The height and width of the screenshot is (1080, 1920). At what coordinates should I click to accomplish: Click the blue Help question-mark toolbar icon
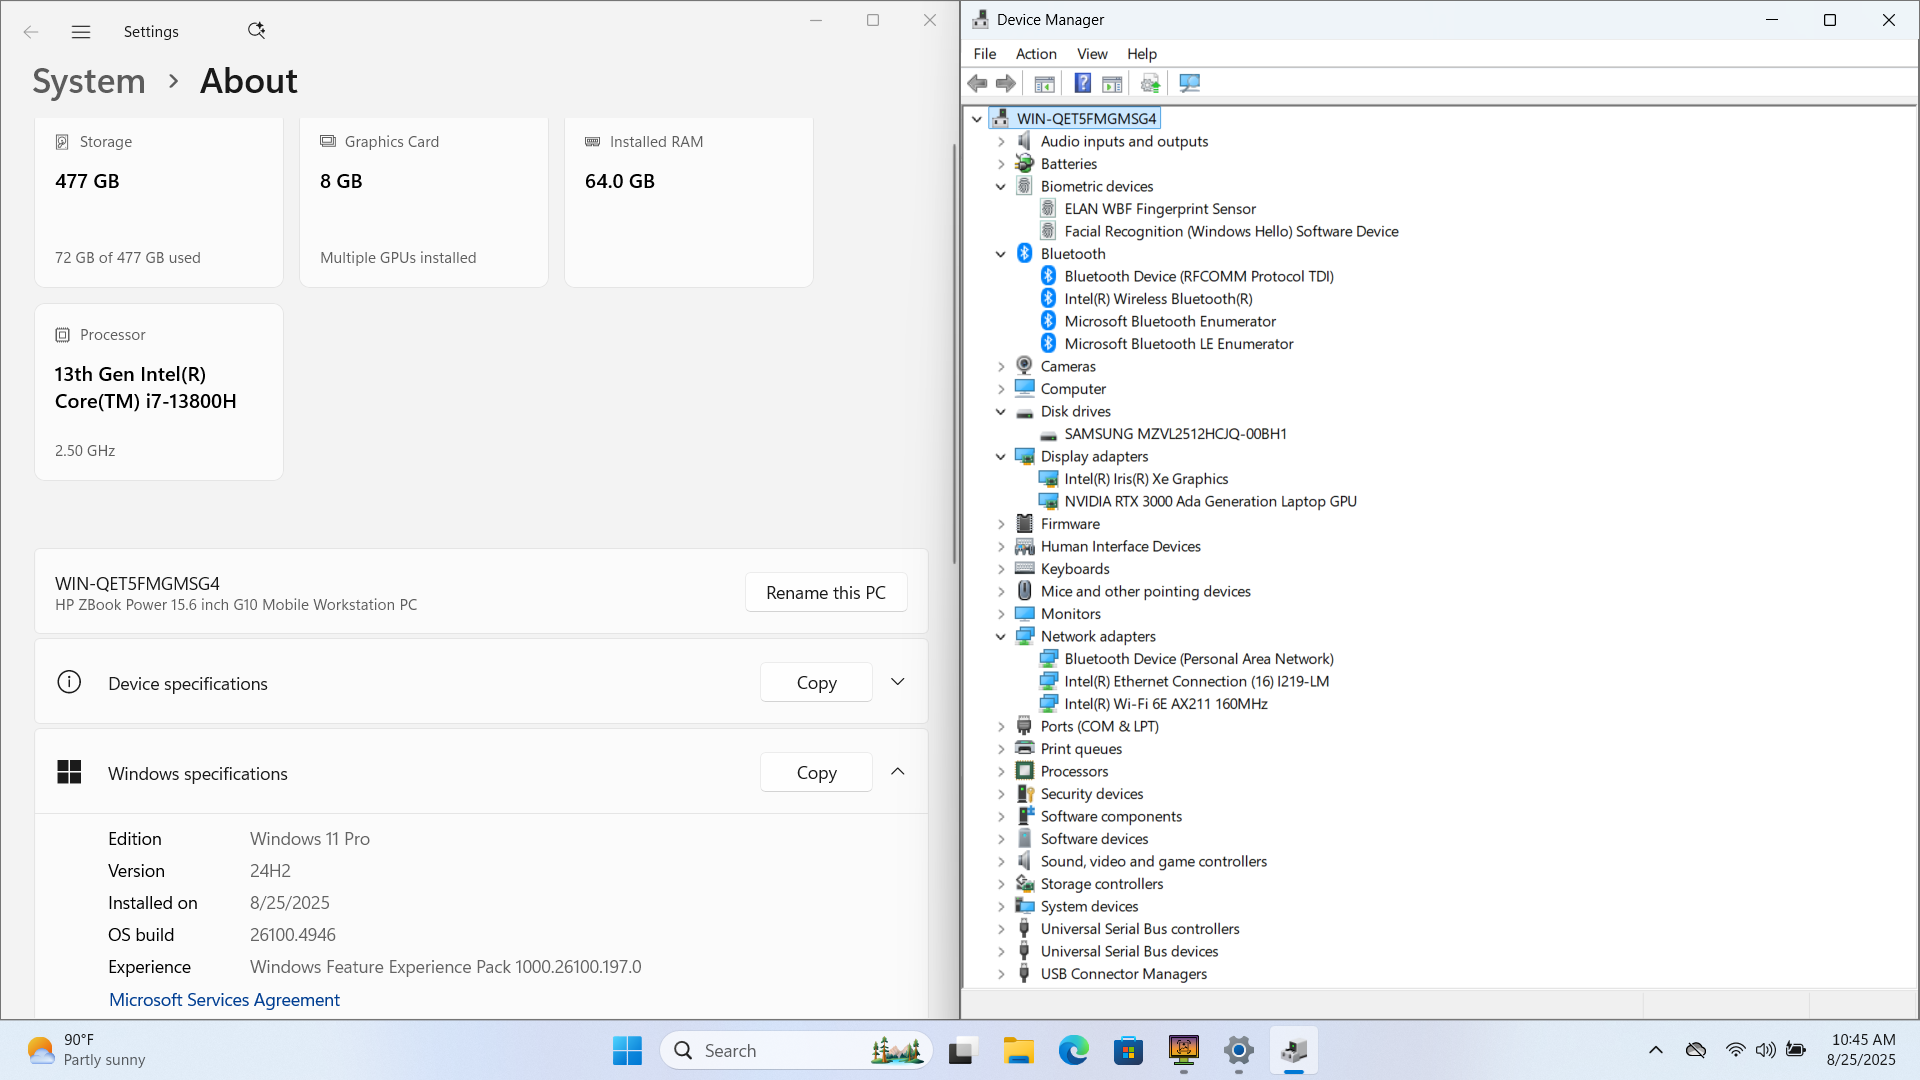(x=1082, y=83)
